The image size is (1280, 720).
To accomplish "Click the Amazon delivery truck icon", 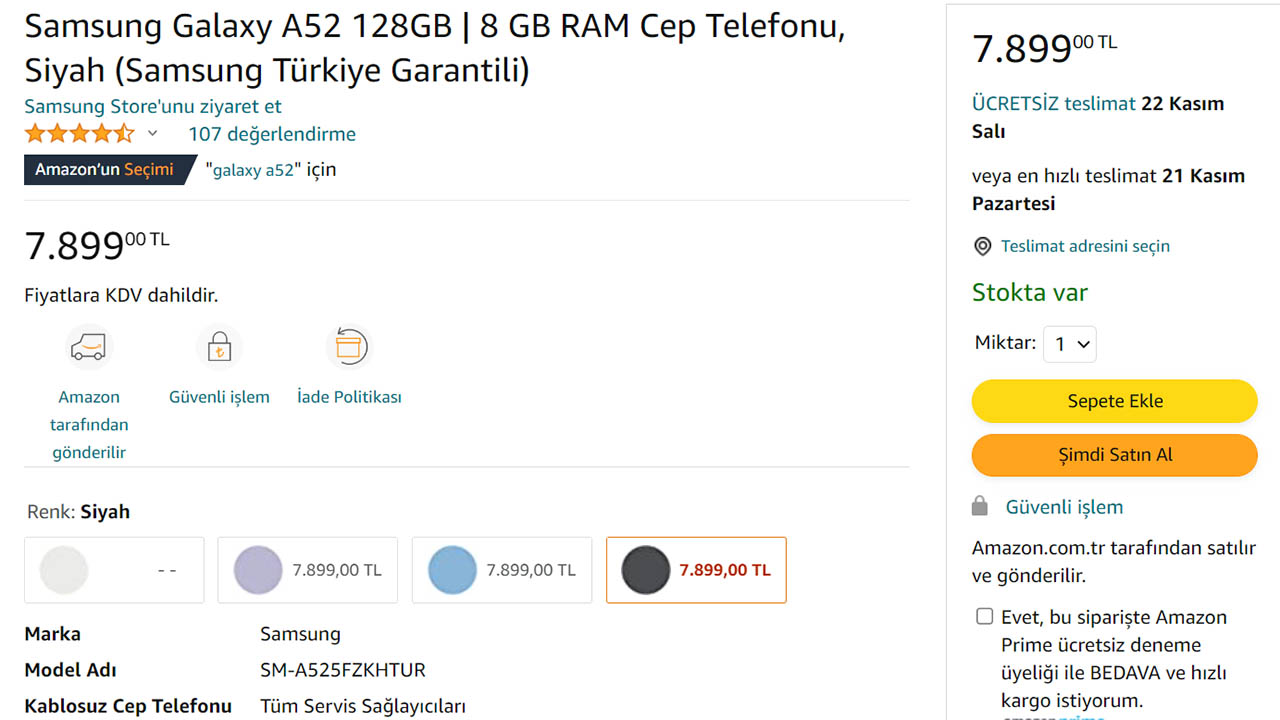I will 89,348.
